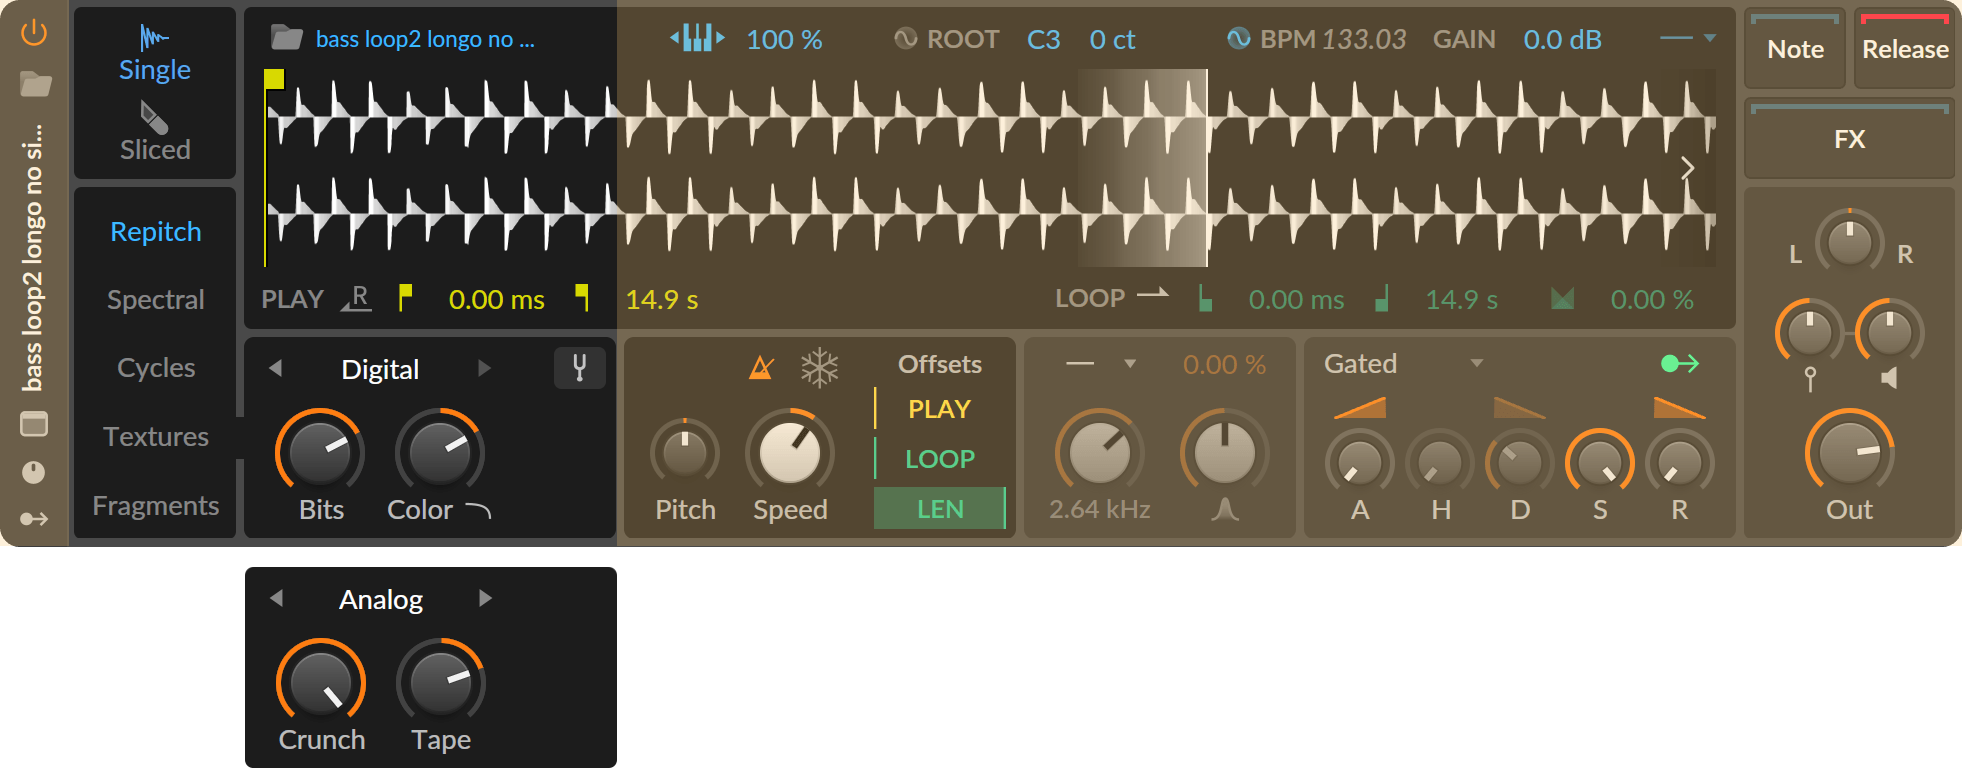Viewport: 1962px width, 768px height.
Task: Click the root note value C3
Action: 1044,39
